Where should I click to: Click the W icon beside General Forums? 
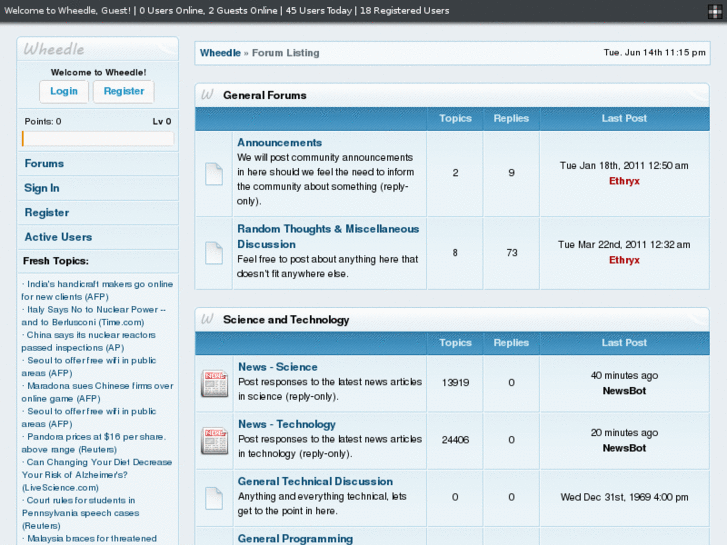point(207,95)
